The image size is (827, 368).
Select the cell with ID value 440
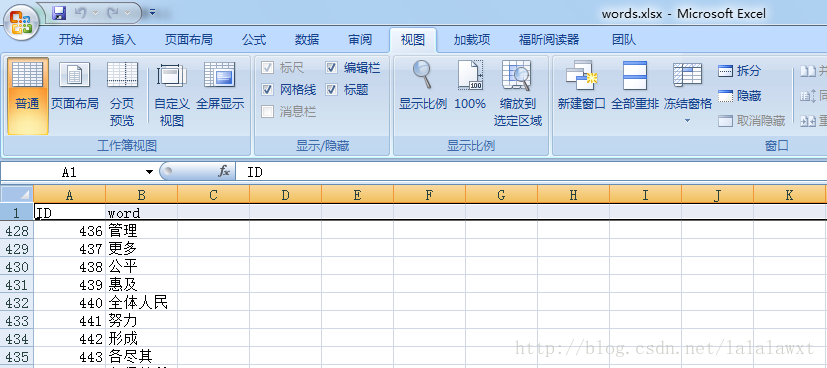[x=70, y=302]
